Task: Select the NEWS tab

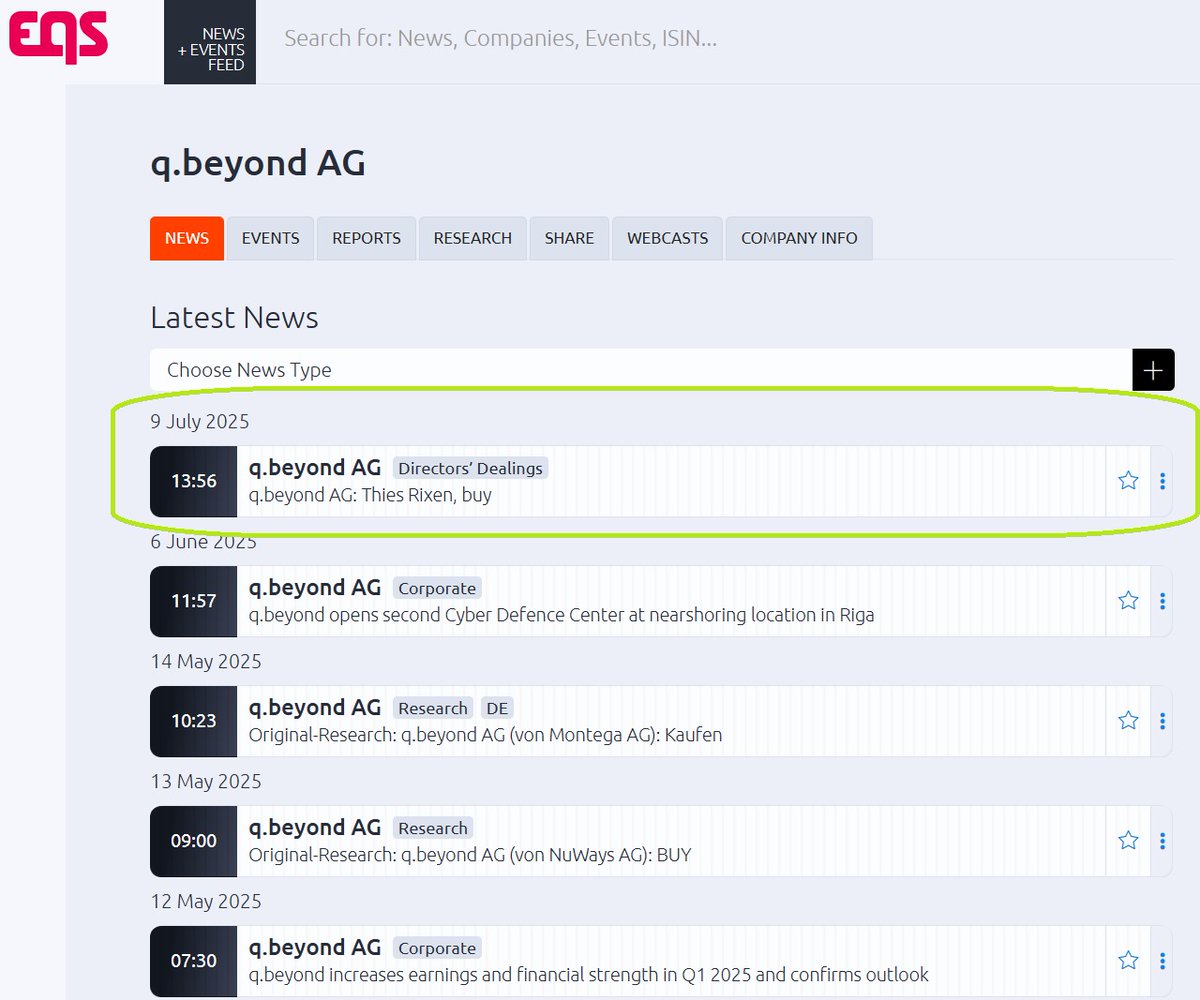Action: pos(187,238)
